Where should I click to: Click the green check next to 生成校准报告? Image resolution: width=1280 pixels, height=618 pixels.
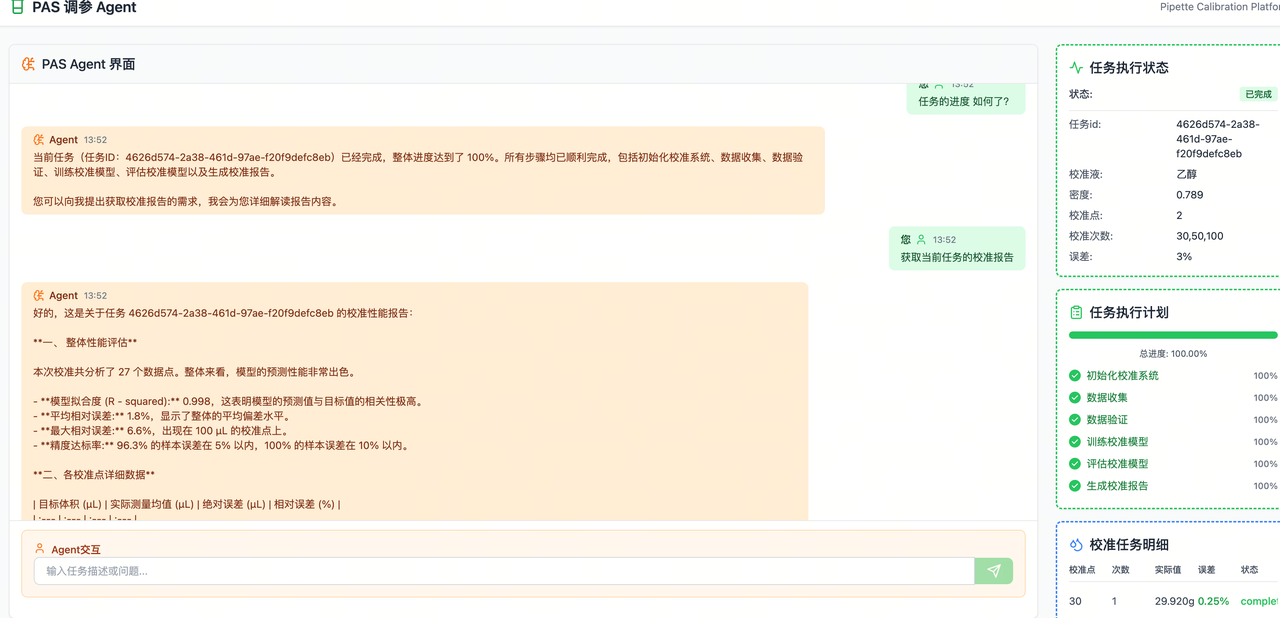1075,486
